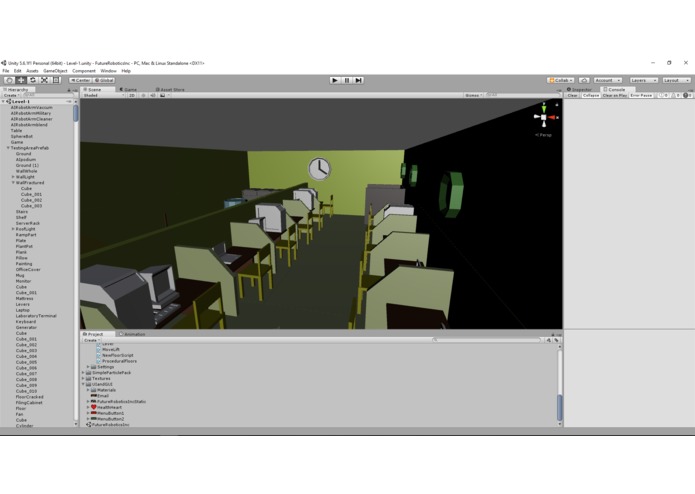This screenshot has height=494, width=695.
Task: Open the Assets menu
Action: pos(32,71)
